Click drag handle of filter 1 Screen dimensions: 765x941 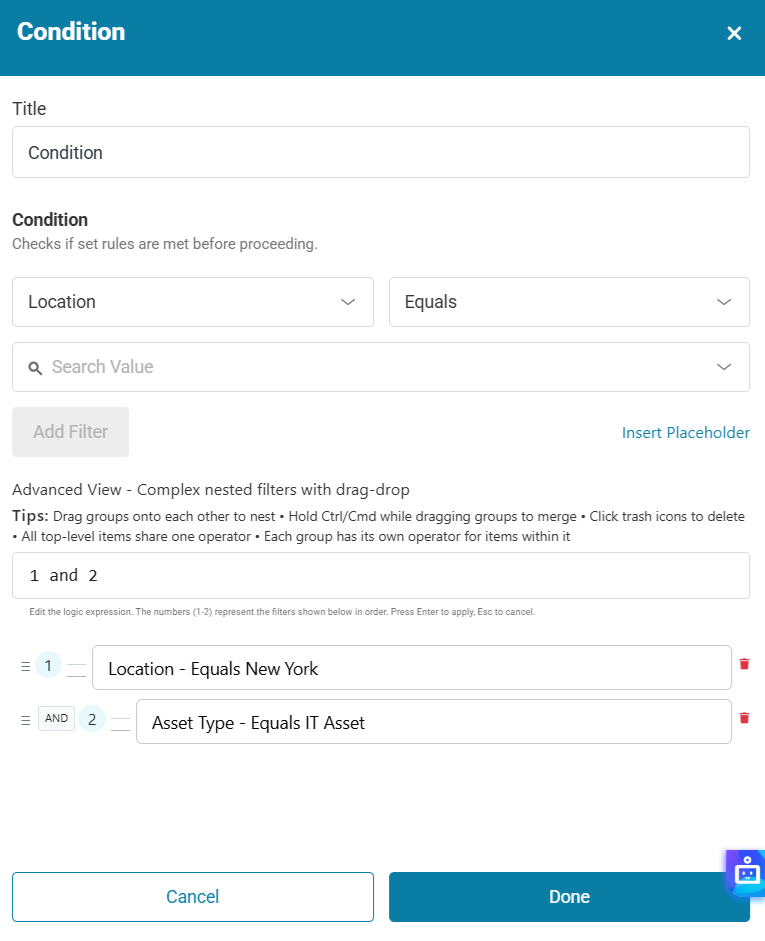coord(26,666)
